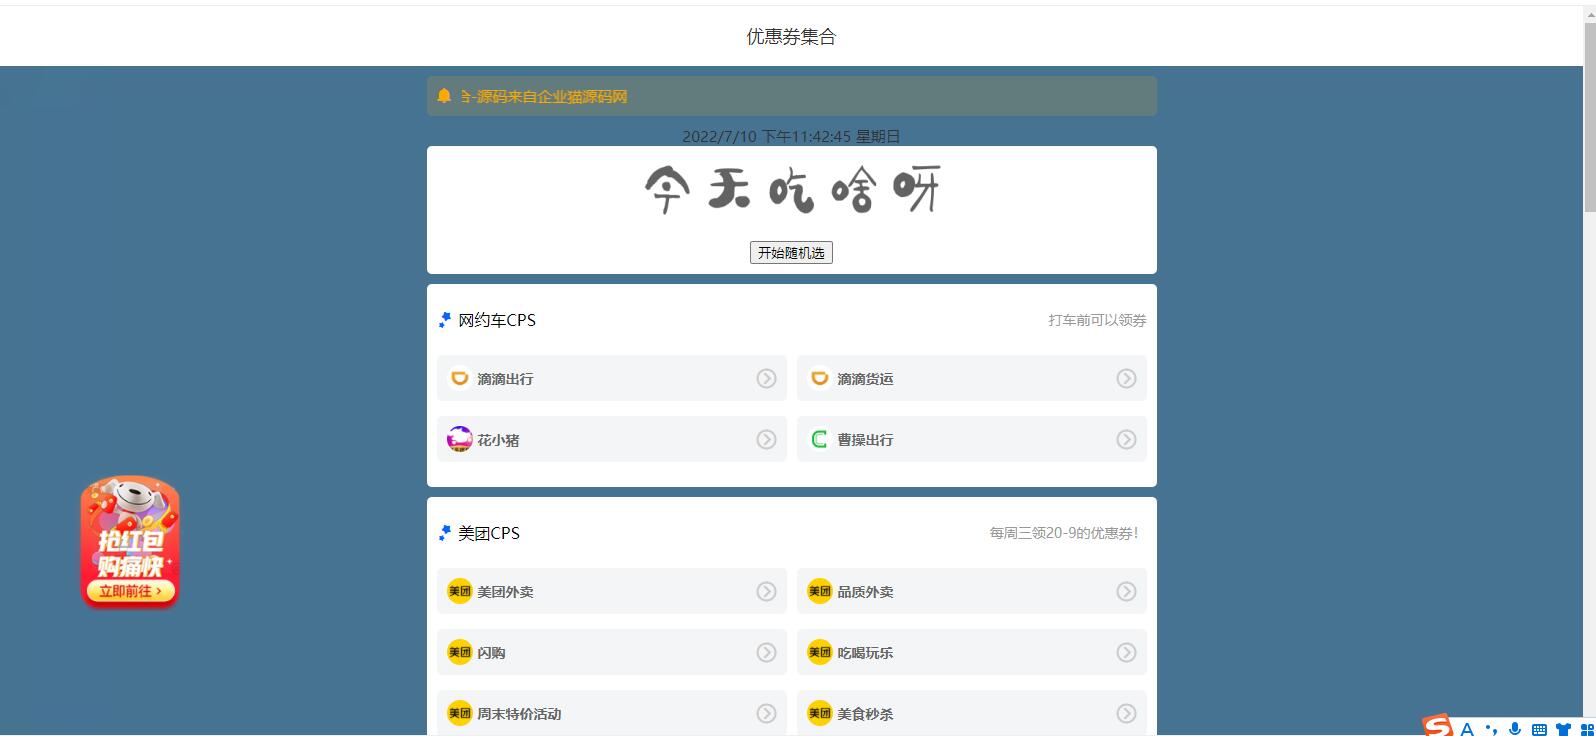Viewport: 1596px width, 736px height.
Task: Open the Sogou skin shirt icon
Action: (x=1563, y=729)
